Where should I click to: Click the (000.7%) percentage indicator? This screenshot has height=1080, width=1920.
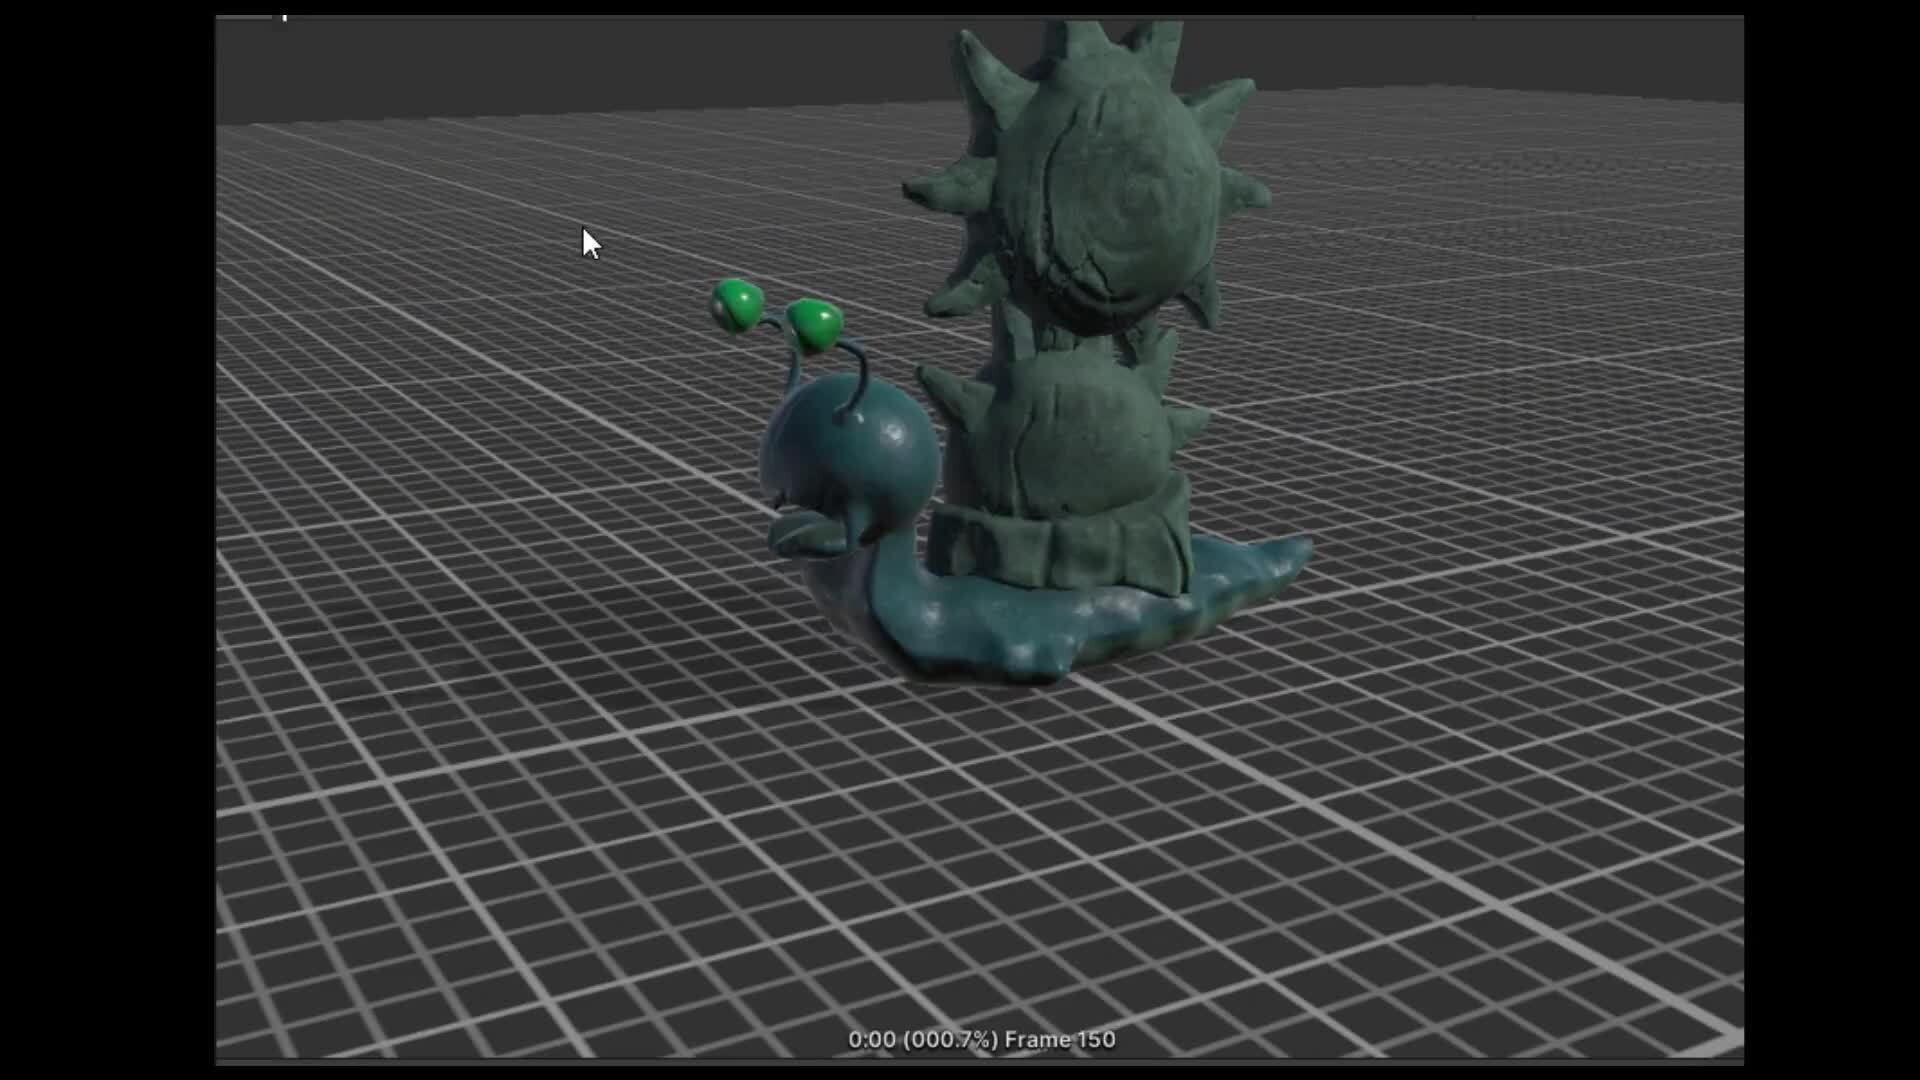coord(950,1040)
